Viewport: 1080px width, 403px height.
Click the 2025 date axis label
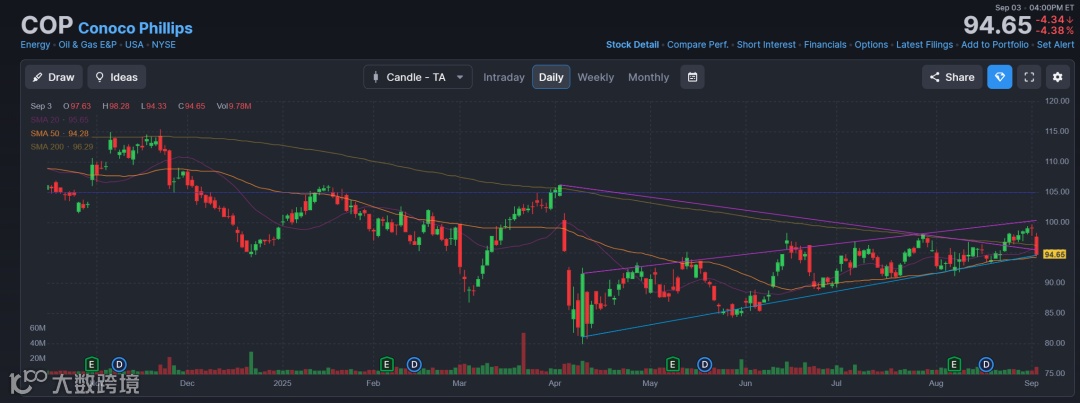coord(283,381)
